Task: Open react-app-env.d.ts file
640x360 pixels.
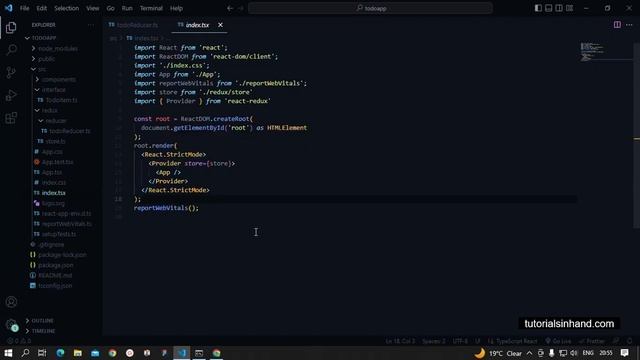Action: pos(66,213)
